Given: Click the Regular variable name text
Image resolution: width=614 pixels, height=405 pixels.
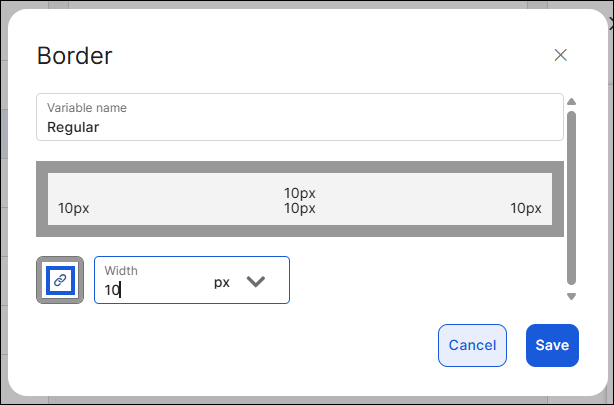Looking at the screenshot, I should [73, 127].
